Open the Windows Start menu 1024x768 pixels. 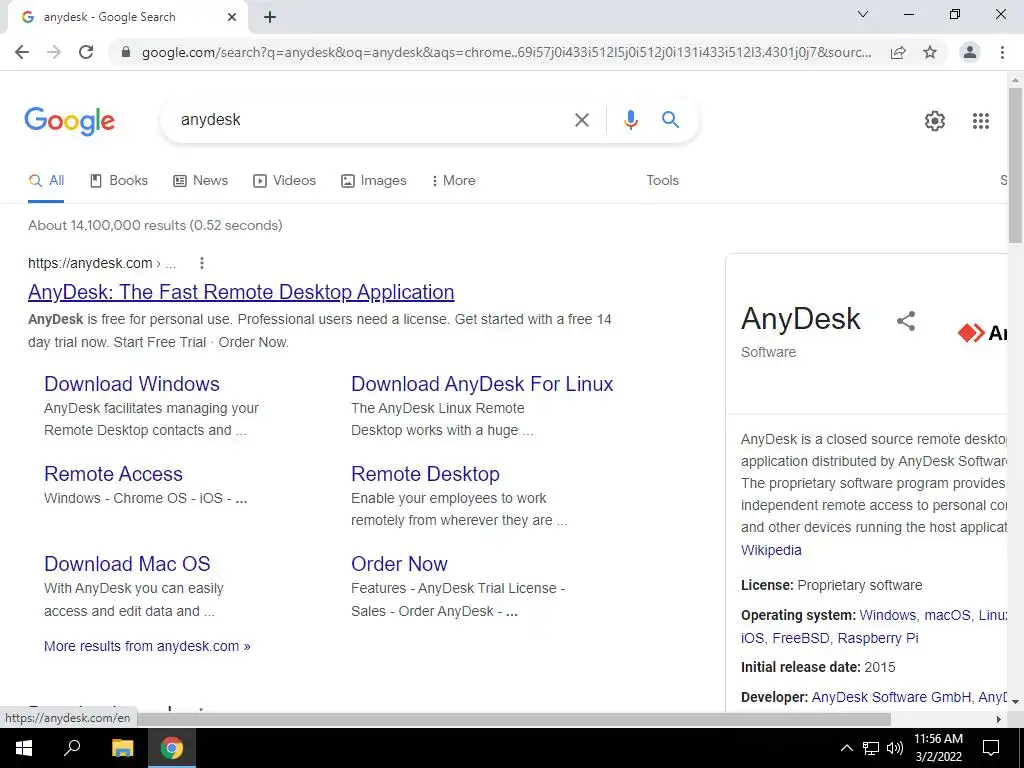pos(24,748)
